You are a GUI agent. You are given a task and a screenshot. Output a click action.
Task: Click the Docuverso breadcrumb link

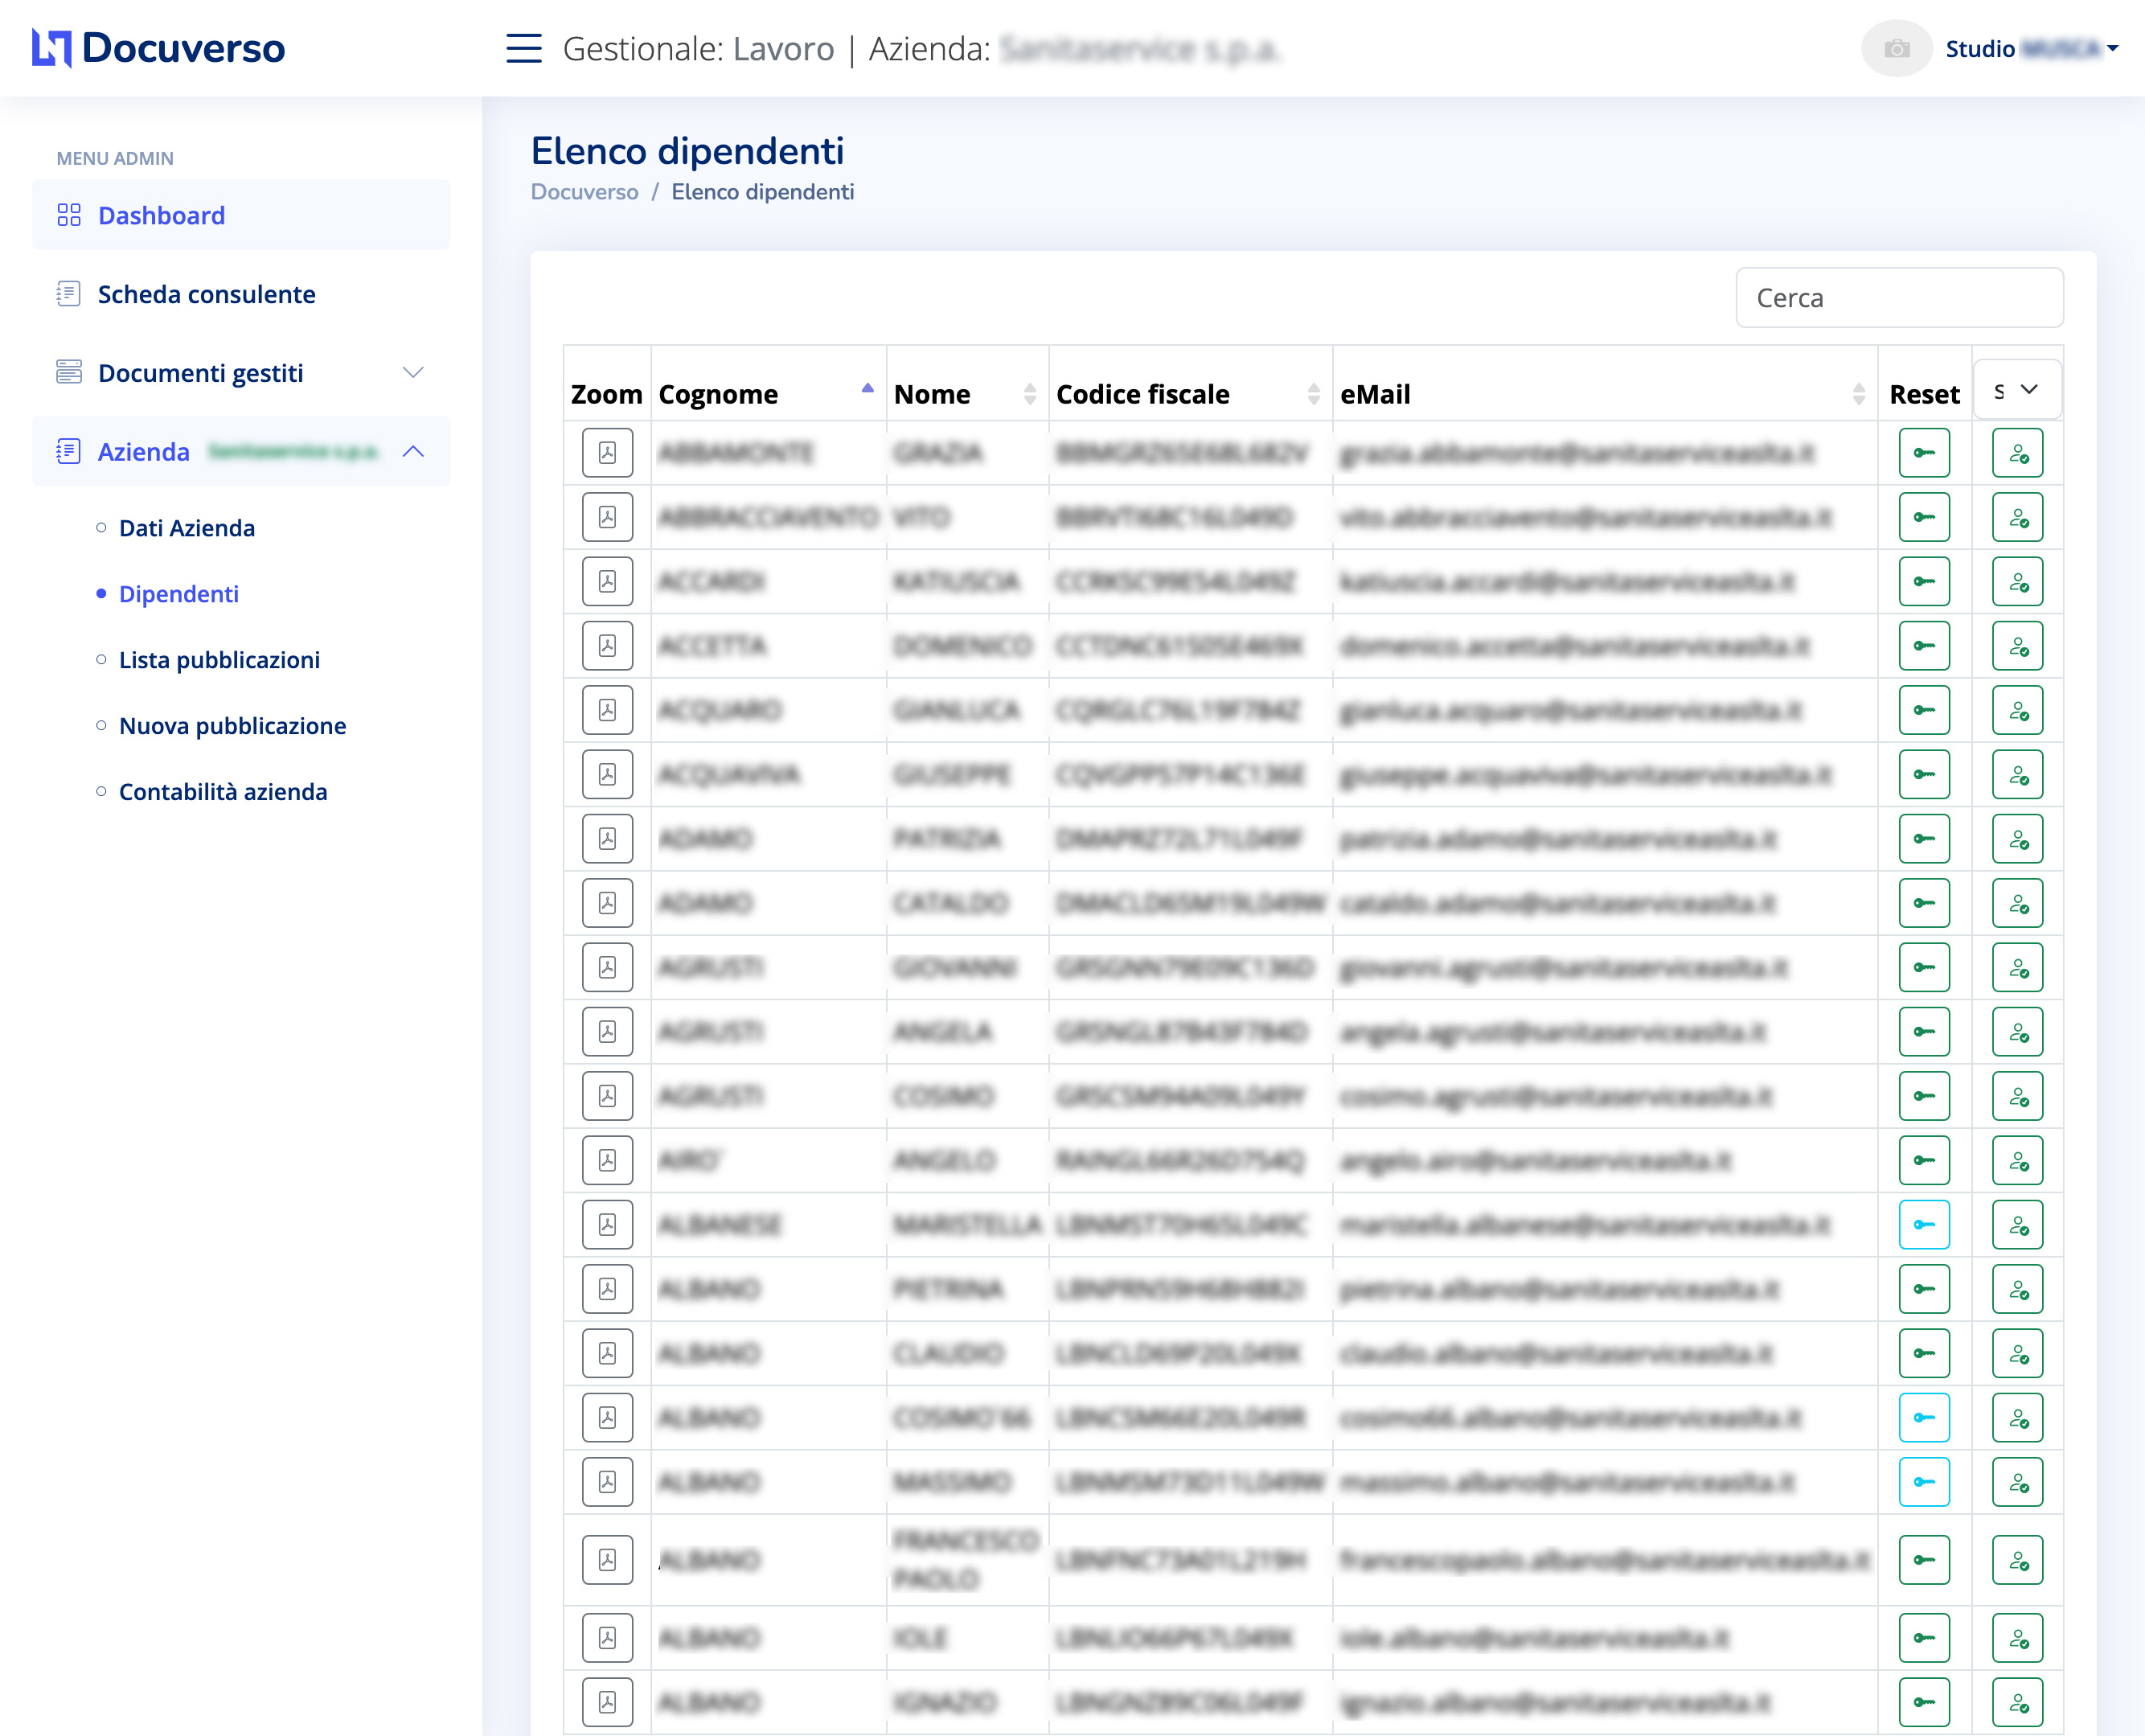[584, 192]
